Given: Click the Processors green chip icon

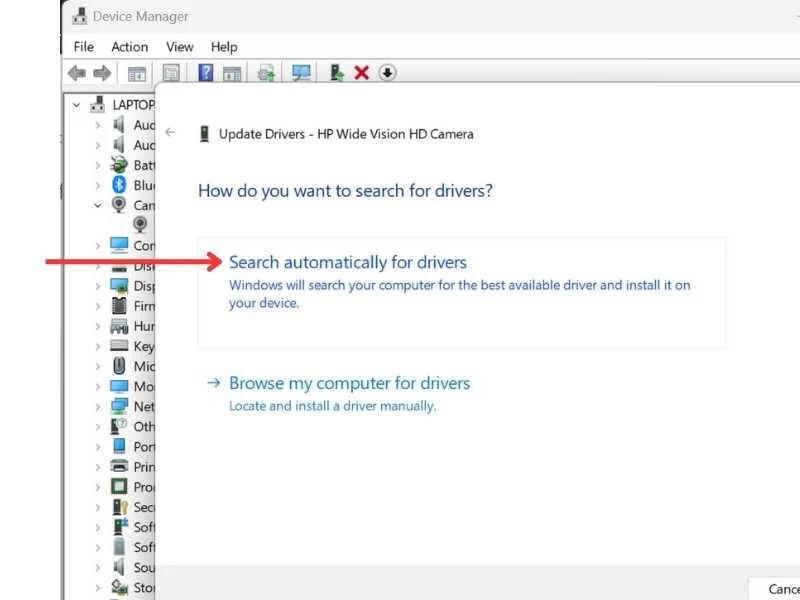Looking at the screenshot, I should point(119,487).
